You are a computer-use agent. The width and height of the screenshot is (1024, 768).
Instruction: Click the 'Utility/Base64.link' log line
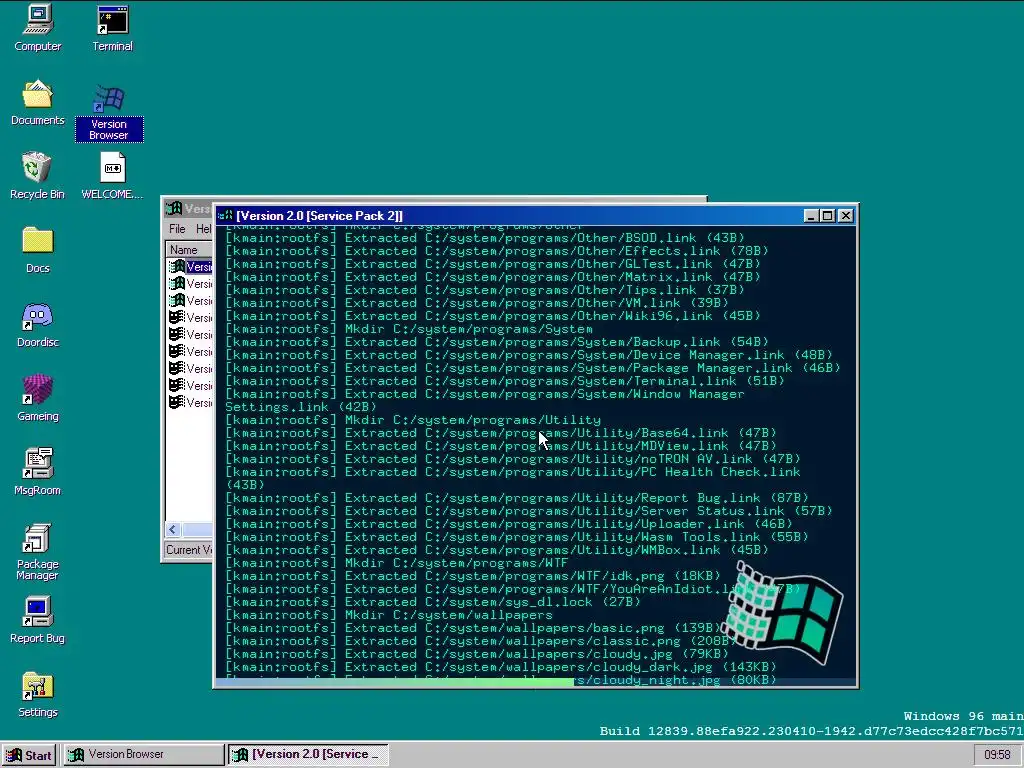(501, 433)
